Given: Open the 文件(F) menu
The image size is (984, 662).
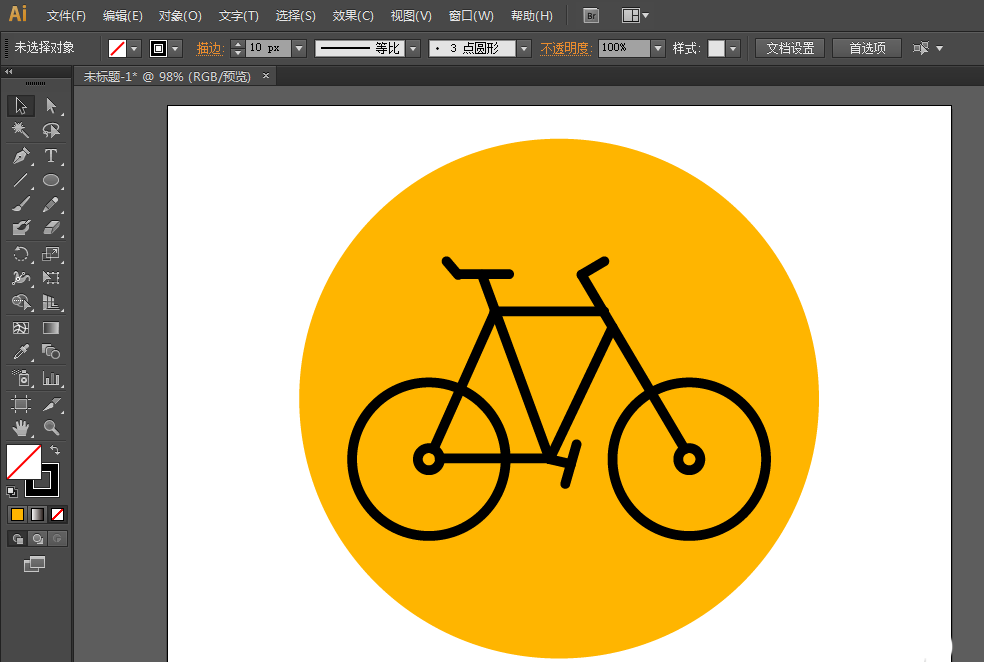Looking at the screenshot, I should pos(66,16).
